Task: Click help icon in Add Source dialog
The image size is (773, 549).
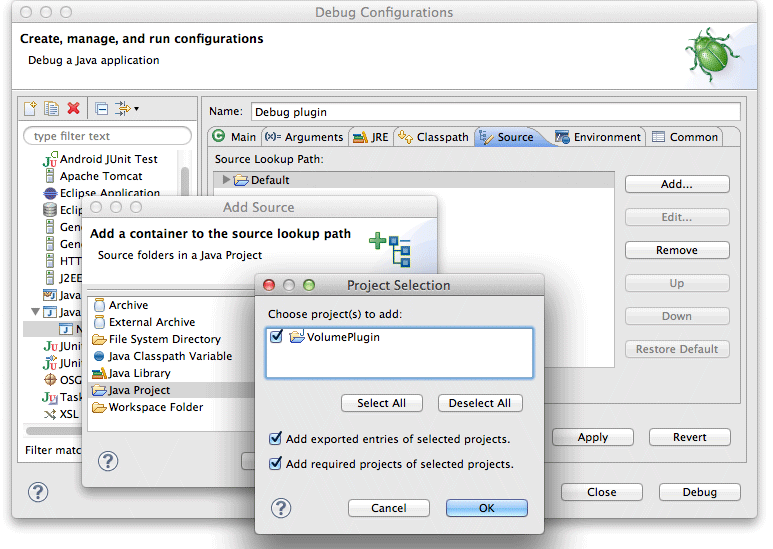Action: 108,460
